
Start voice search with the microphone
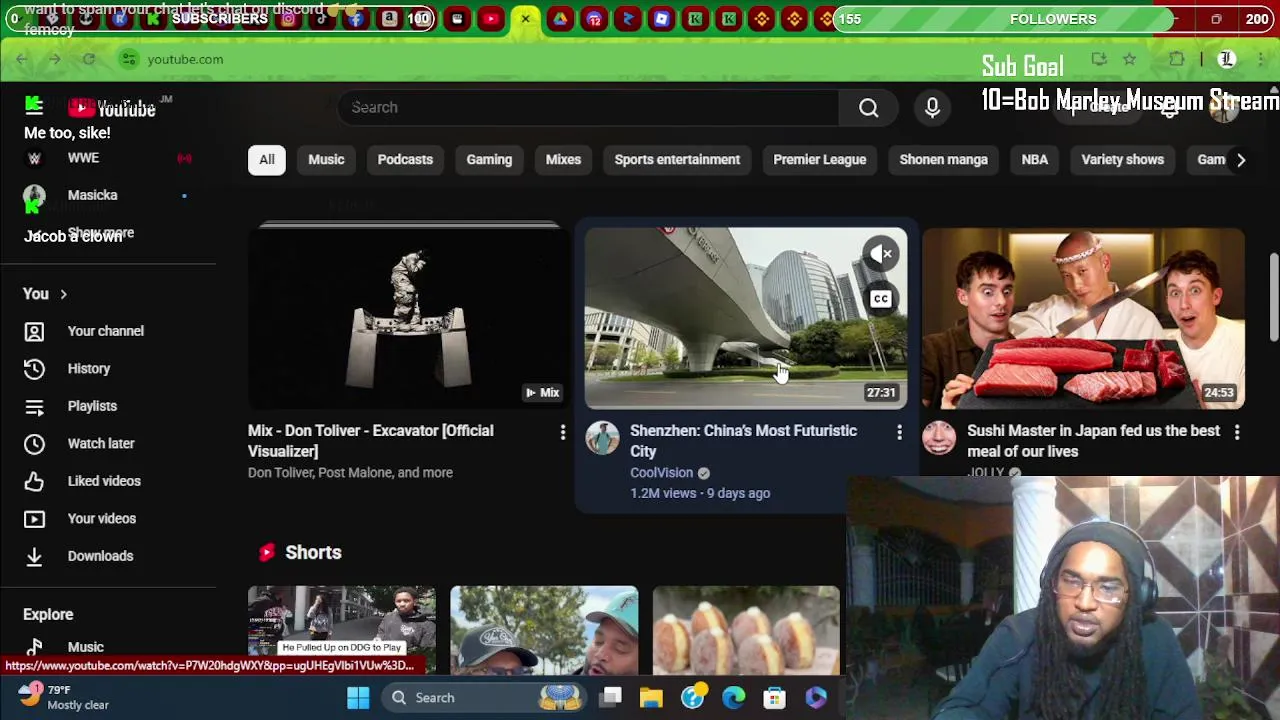click(x=932, y=107)
